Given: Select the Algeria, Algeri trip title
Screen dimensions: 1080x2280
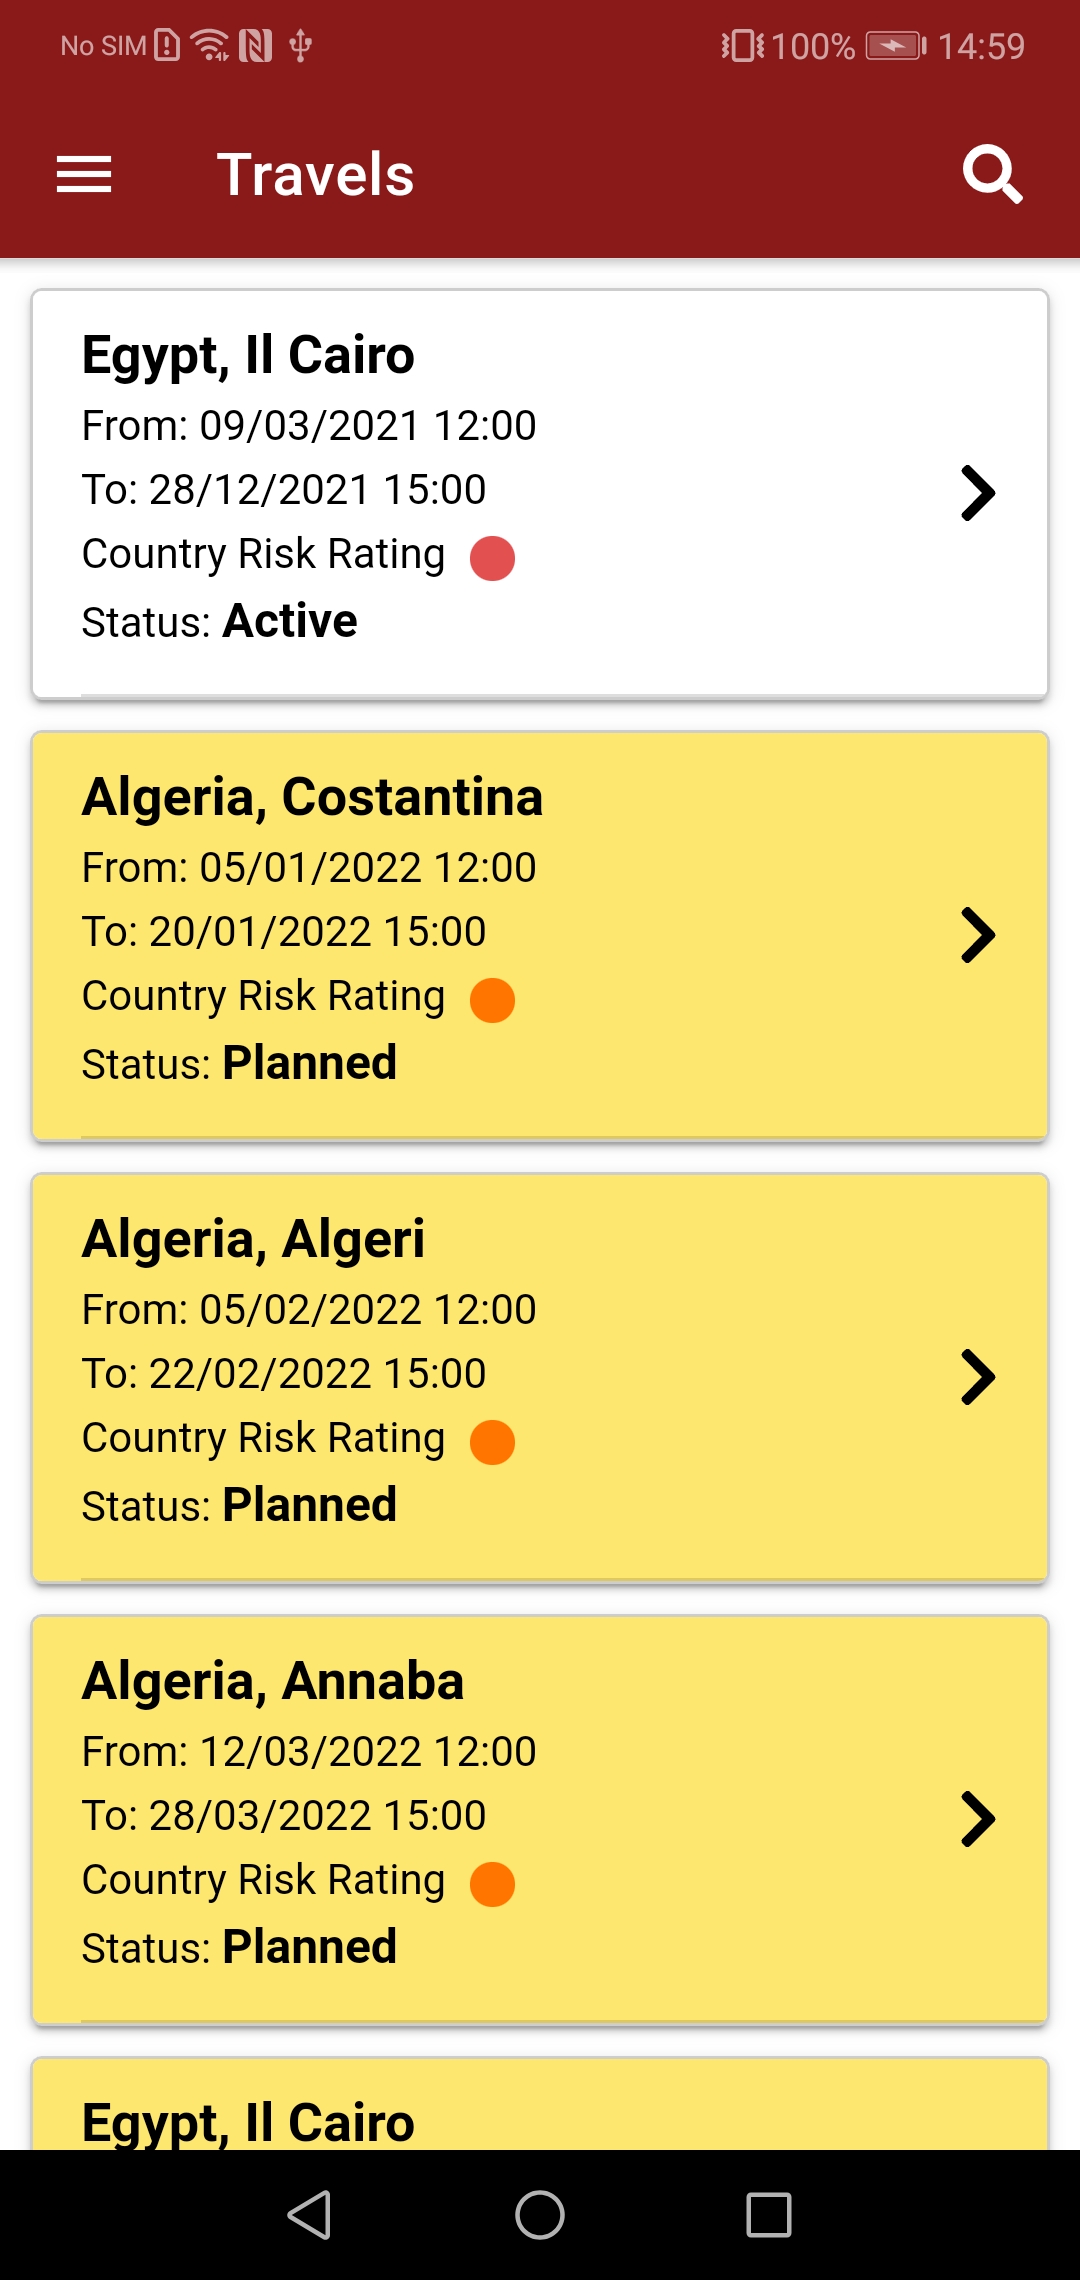Looking at the screenshot, I should [253, 1239].
